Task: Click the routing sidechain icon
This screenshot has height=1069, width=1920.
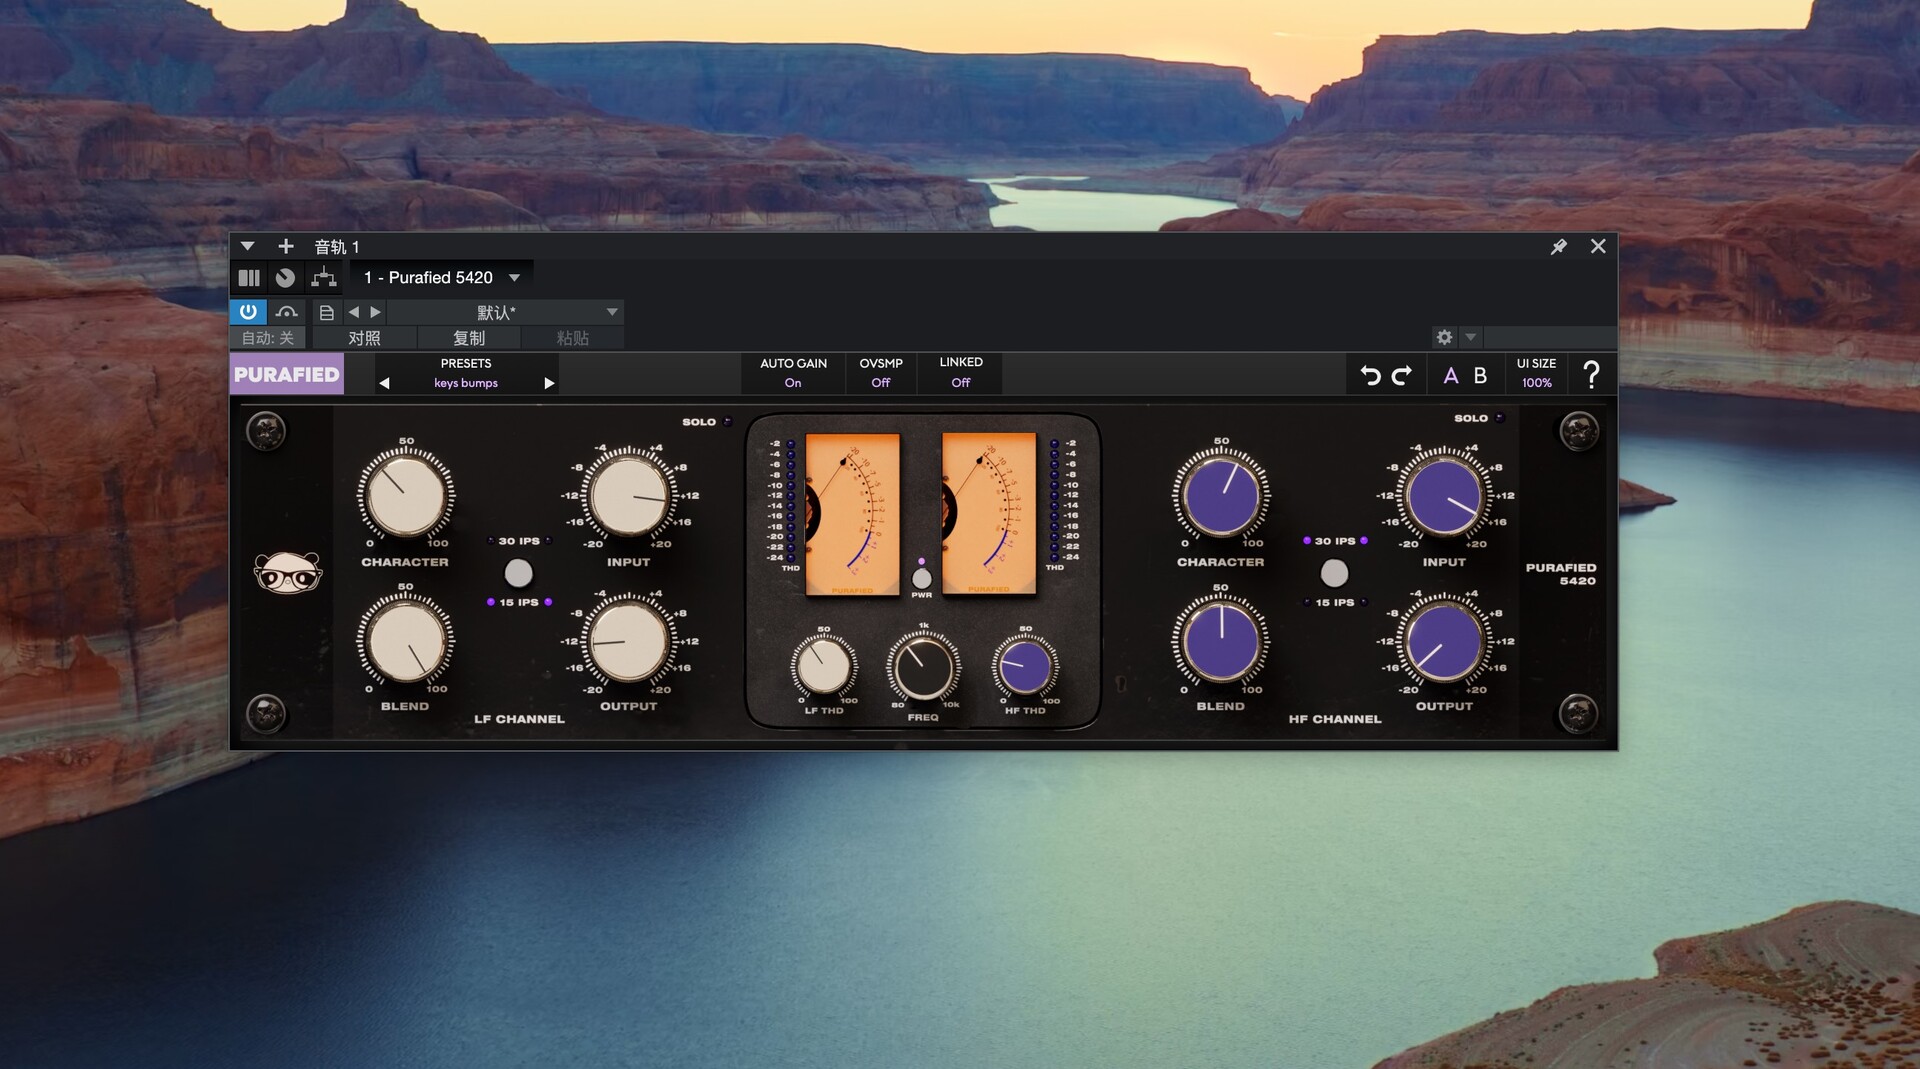Action: 323,278
